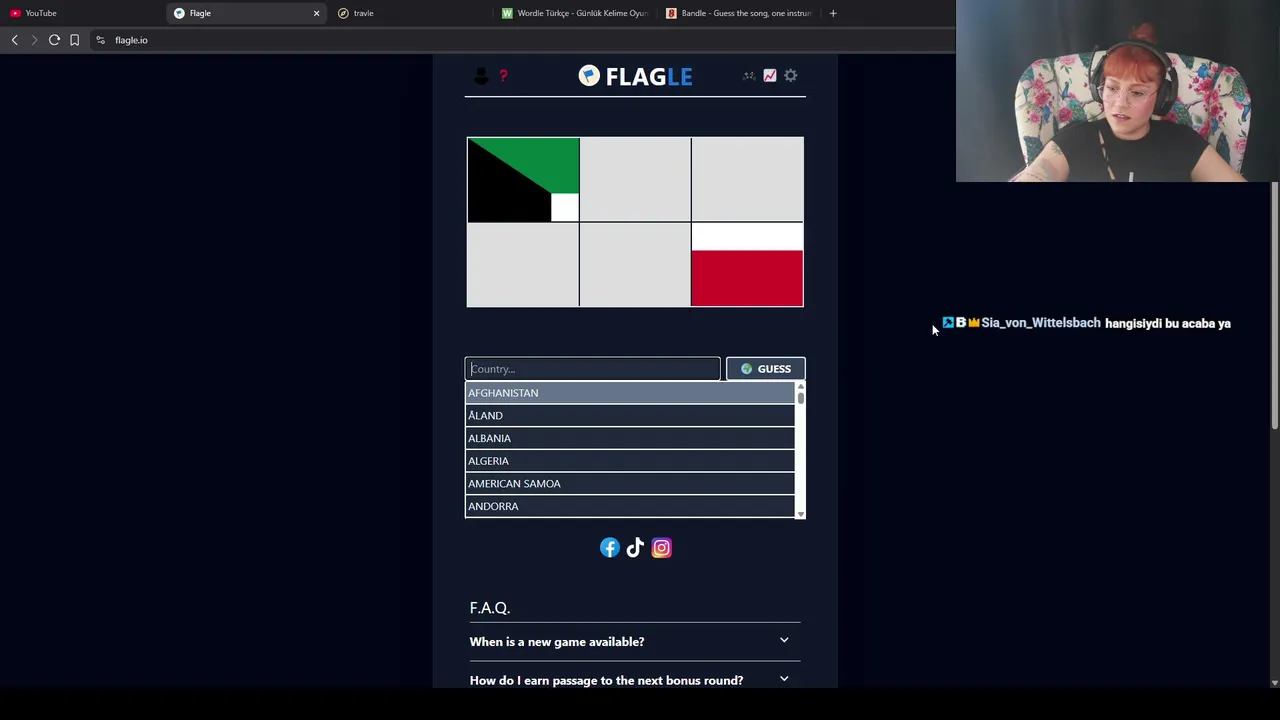Select ANDORRA from the country list

(x=630, y=506)
